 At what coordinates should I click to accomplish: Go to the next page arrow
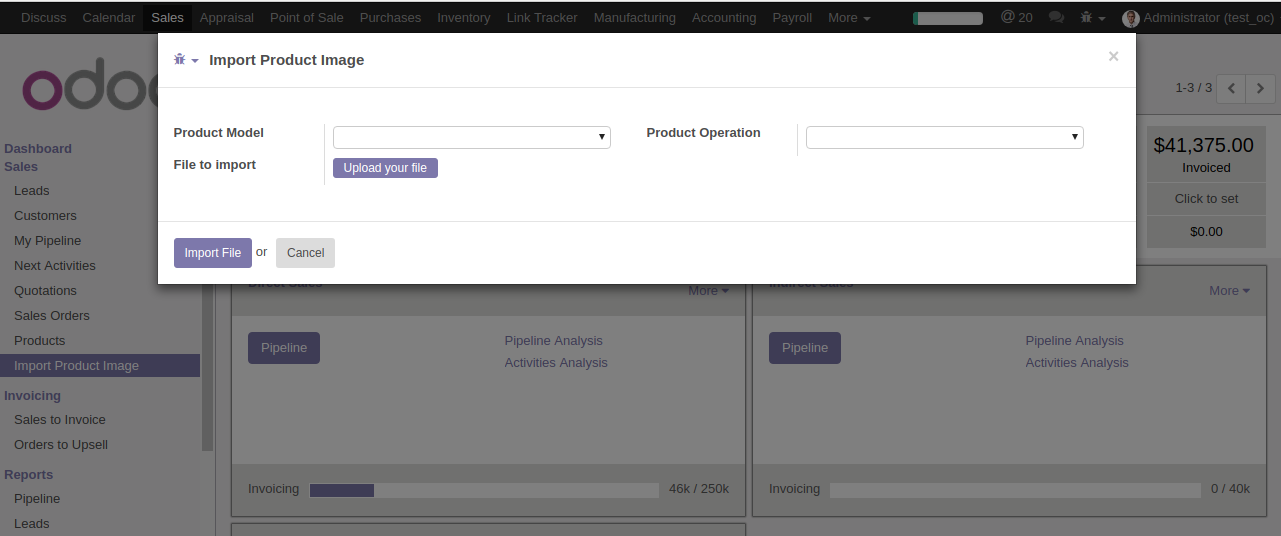[x=1260, y=88]
